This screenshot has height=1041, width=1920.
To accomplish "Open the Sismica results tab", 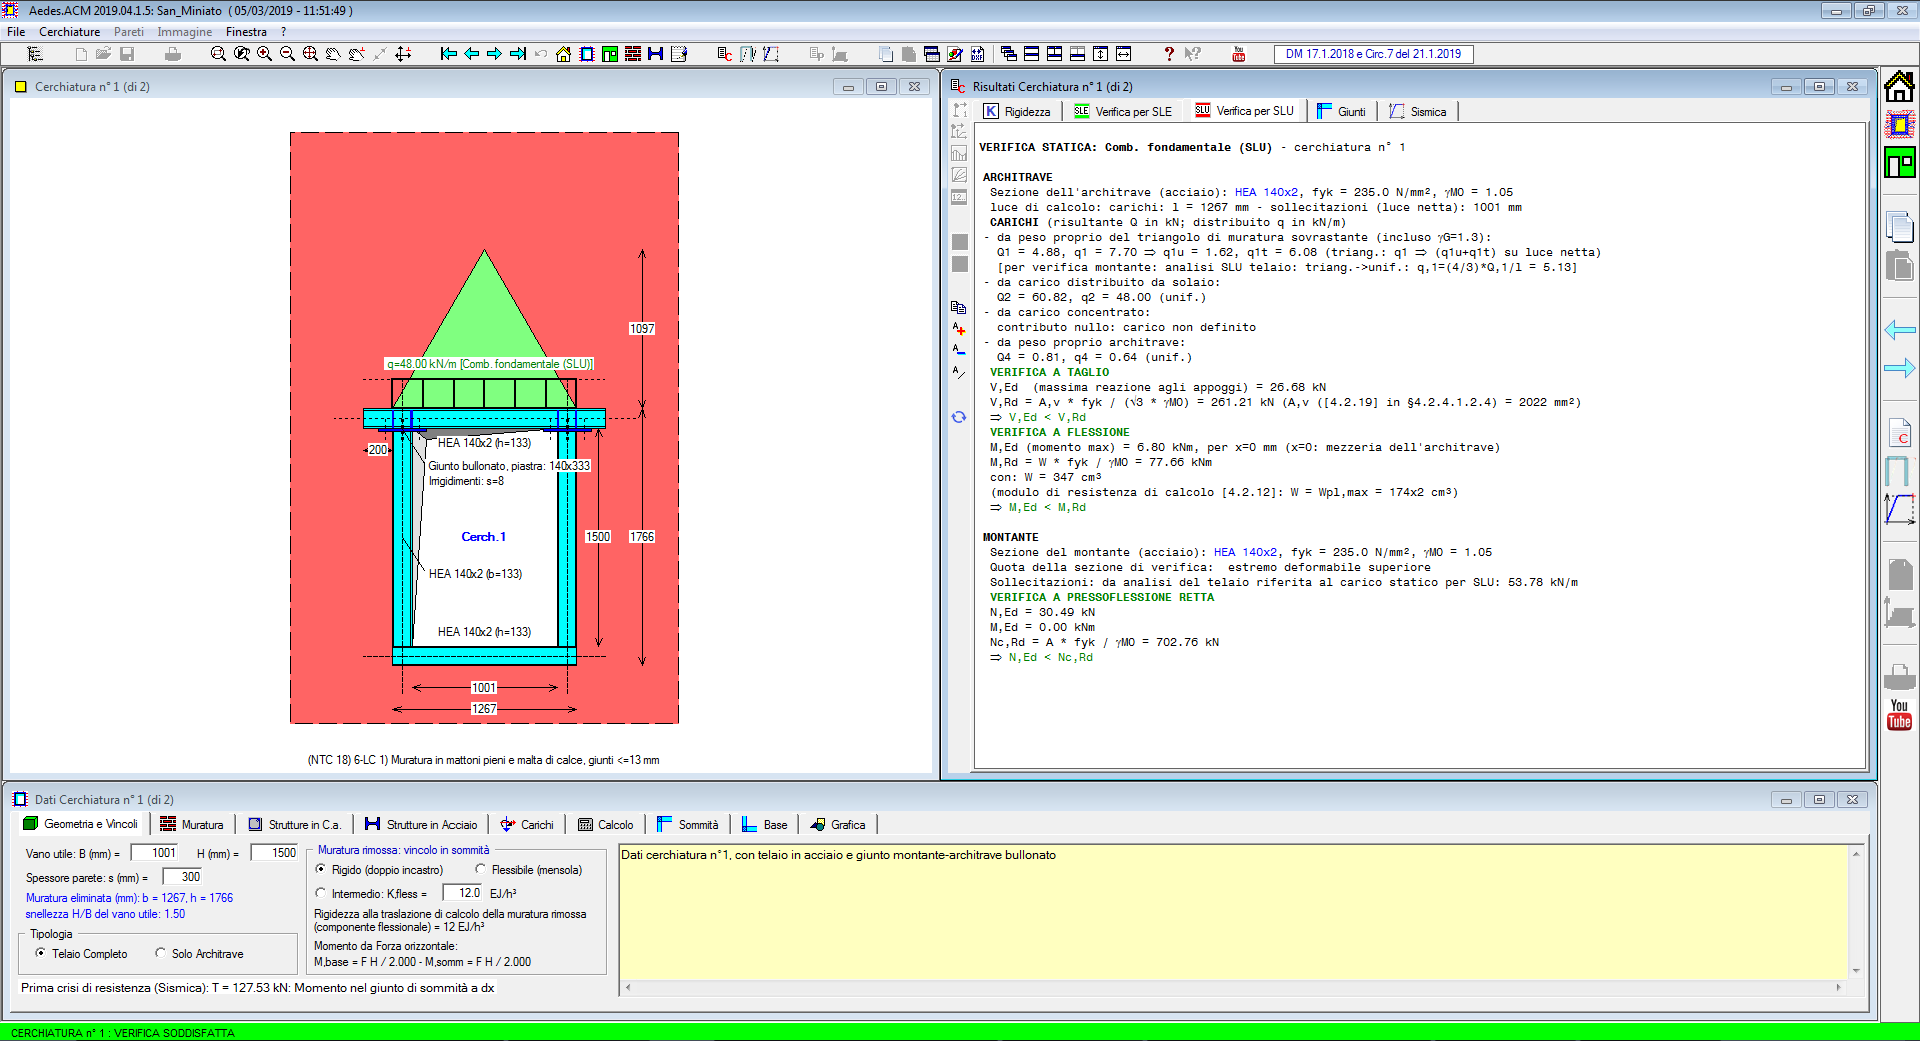I will 1418,112.
